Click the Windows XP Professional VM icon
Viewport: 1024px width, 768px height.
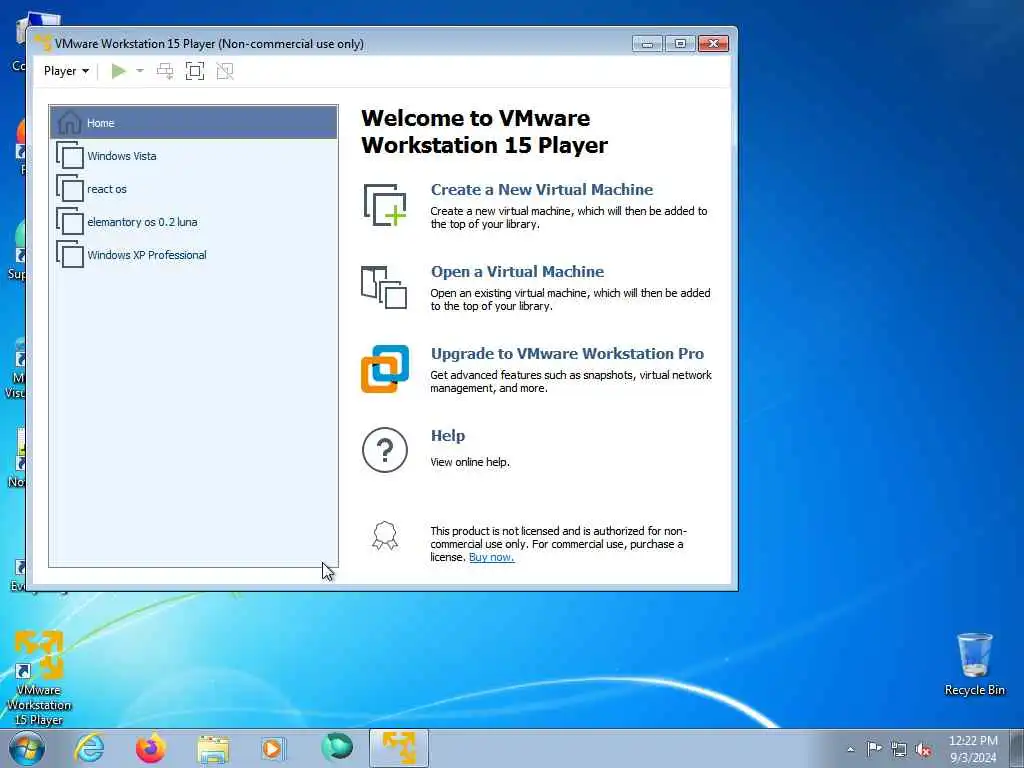click(x=70, y=255)
